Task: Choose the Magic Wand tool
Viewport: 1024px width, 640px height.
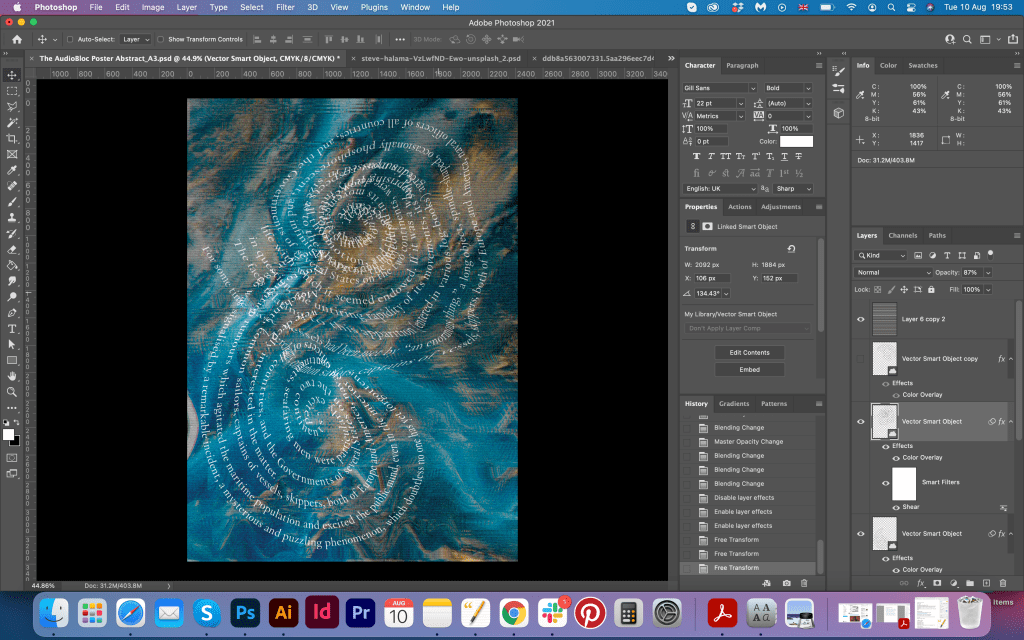Action: (12, 122)
